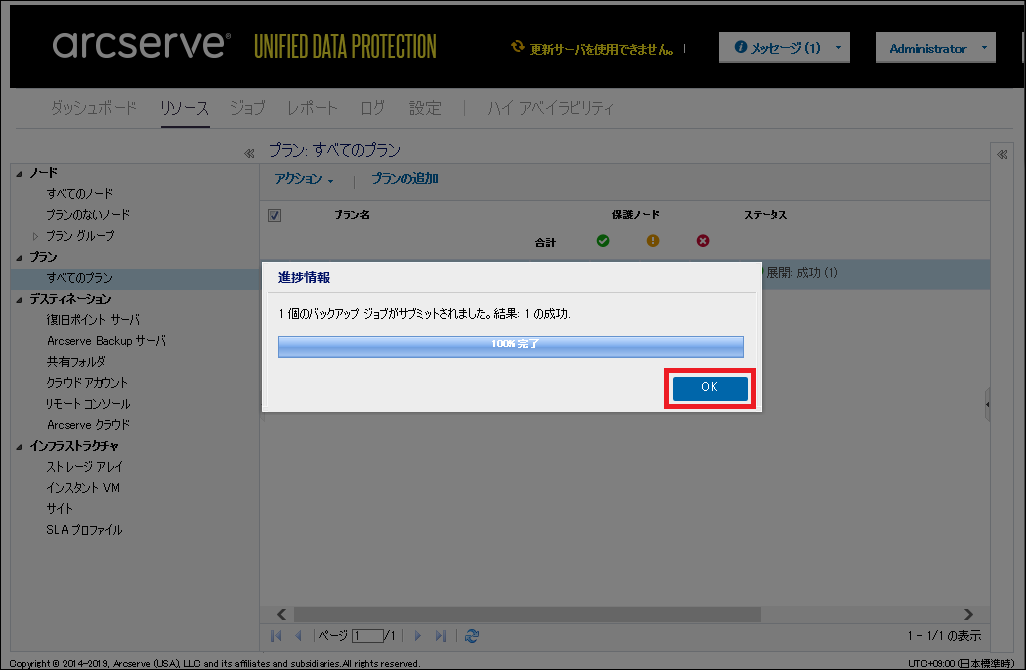Click the 展開: 成功 (1) status text
1026x670 pixels.
click(x=802, y=273)
